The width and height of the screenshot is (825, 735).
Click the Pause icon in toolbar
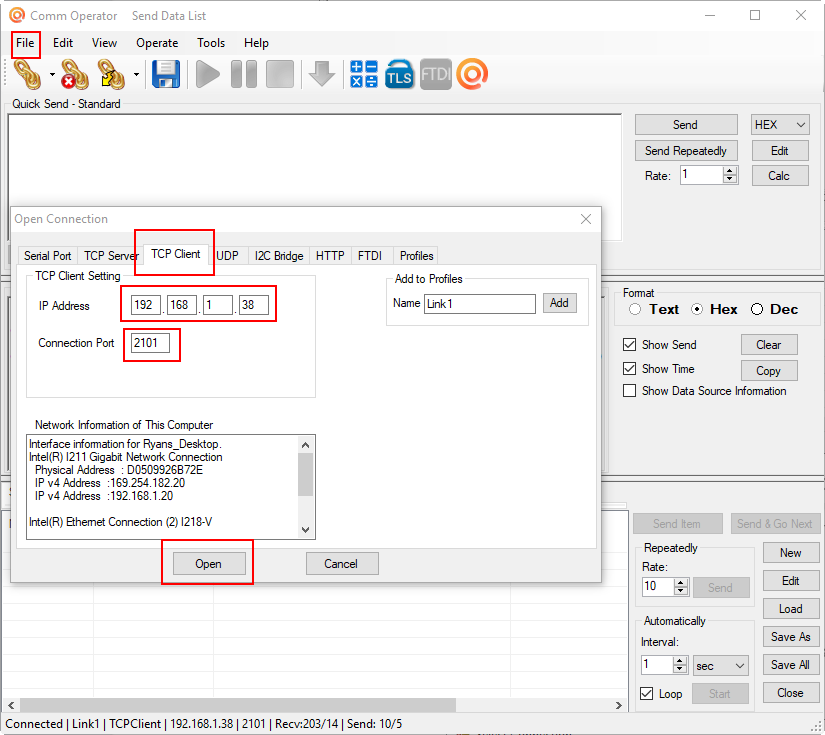244,74
